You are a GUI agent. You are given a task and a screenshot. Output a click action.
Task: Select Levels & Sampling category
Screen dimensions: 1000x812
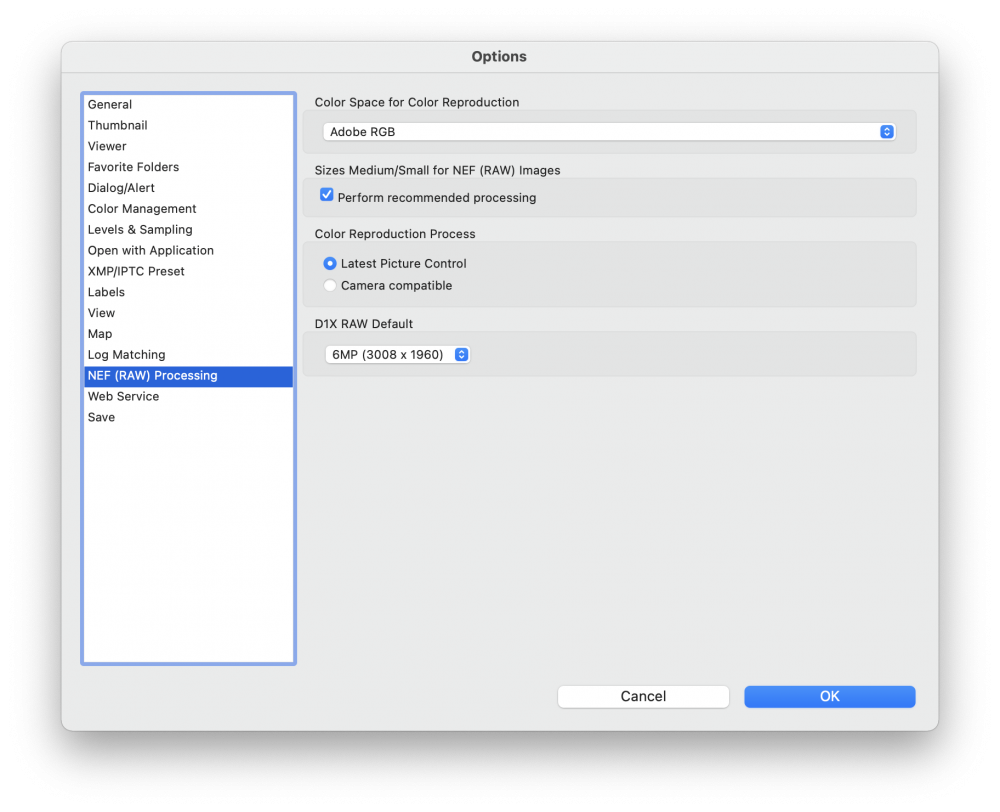coord(188,230)
